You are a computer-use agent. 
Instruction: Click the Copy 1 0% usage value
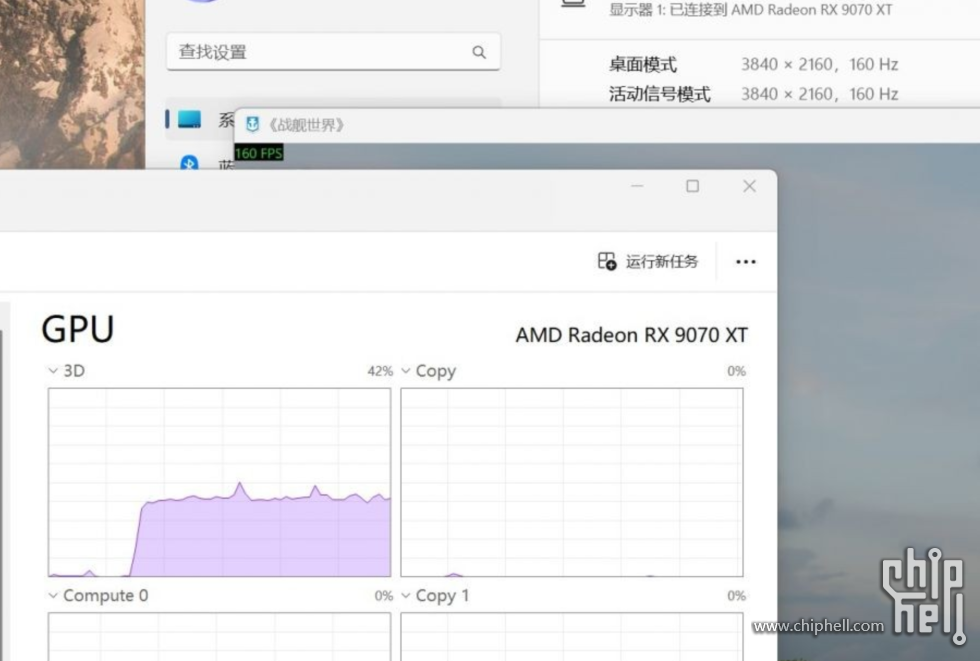click(x=736, y=596)
